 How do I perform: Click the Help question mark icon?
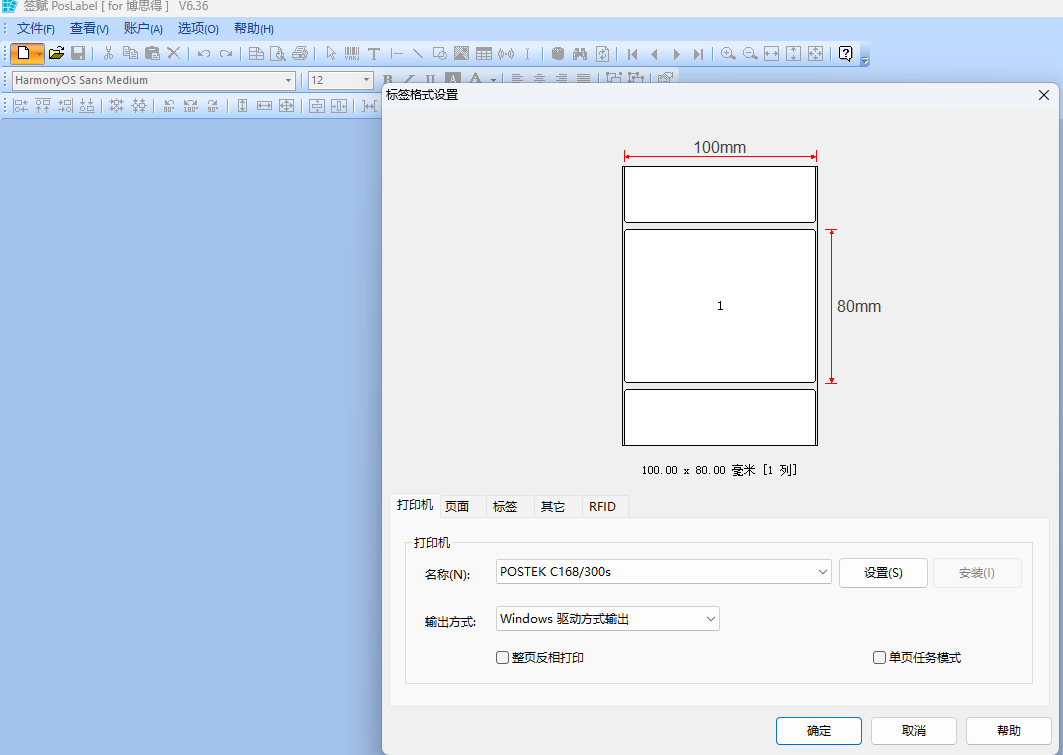coord(845,54)
